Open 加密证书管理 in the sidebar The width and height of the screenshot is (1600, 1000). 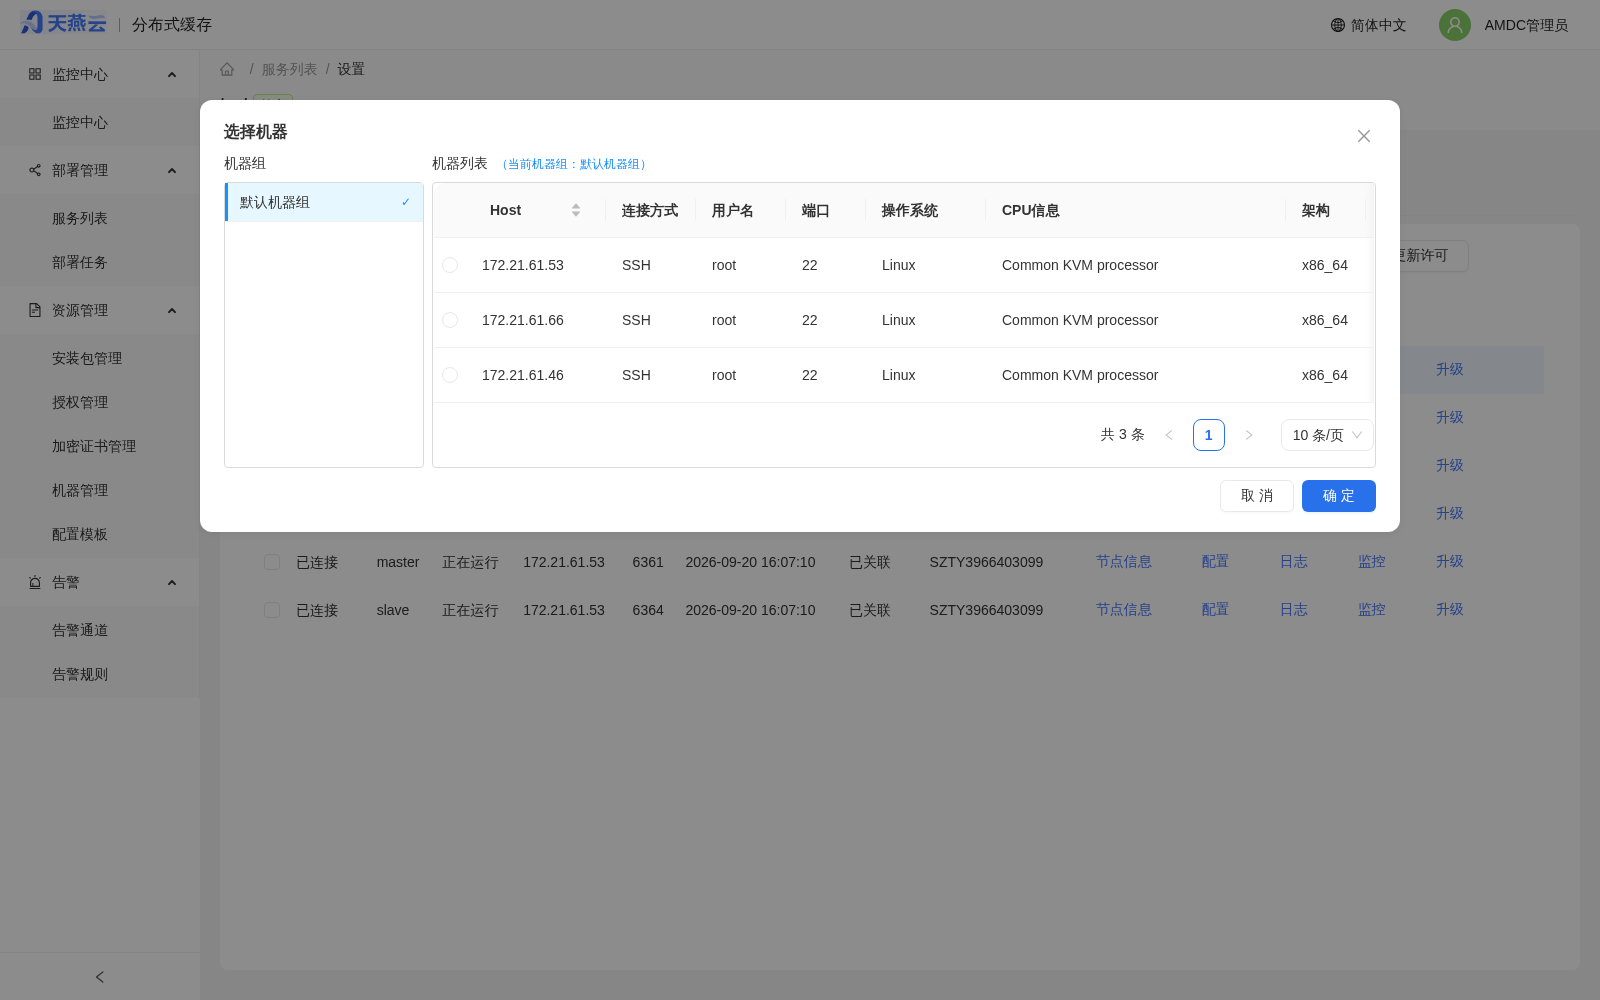(94, 446)
